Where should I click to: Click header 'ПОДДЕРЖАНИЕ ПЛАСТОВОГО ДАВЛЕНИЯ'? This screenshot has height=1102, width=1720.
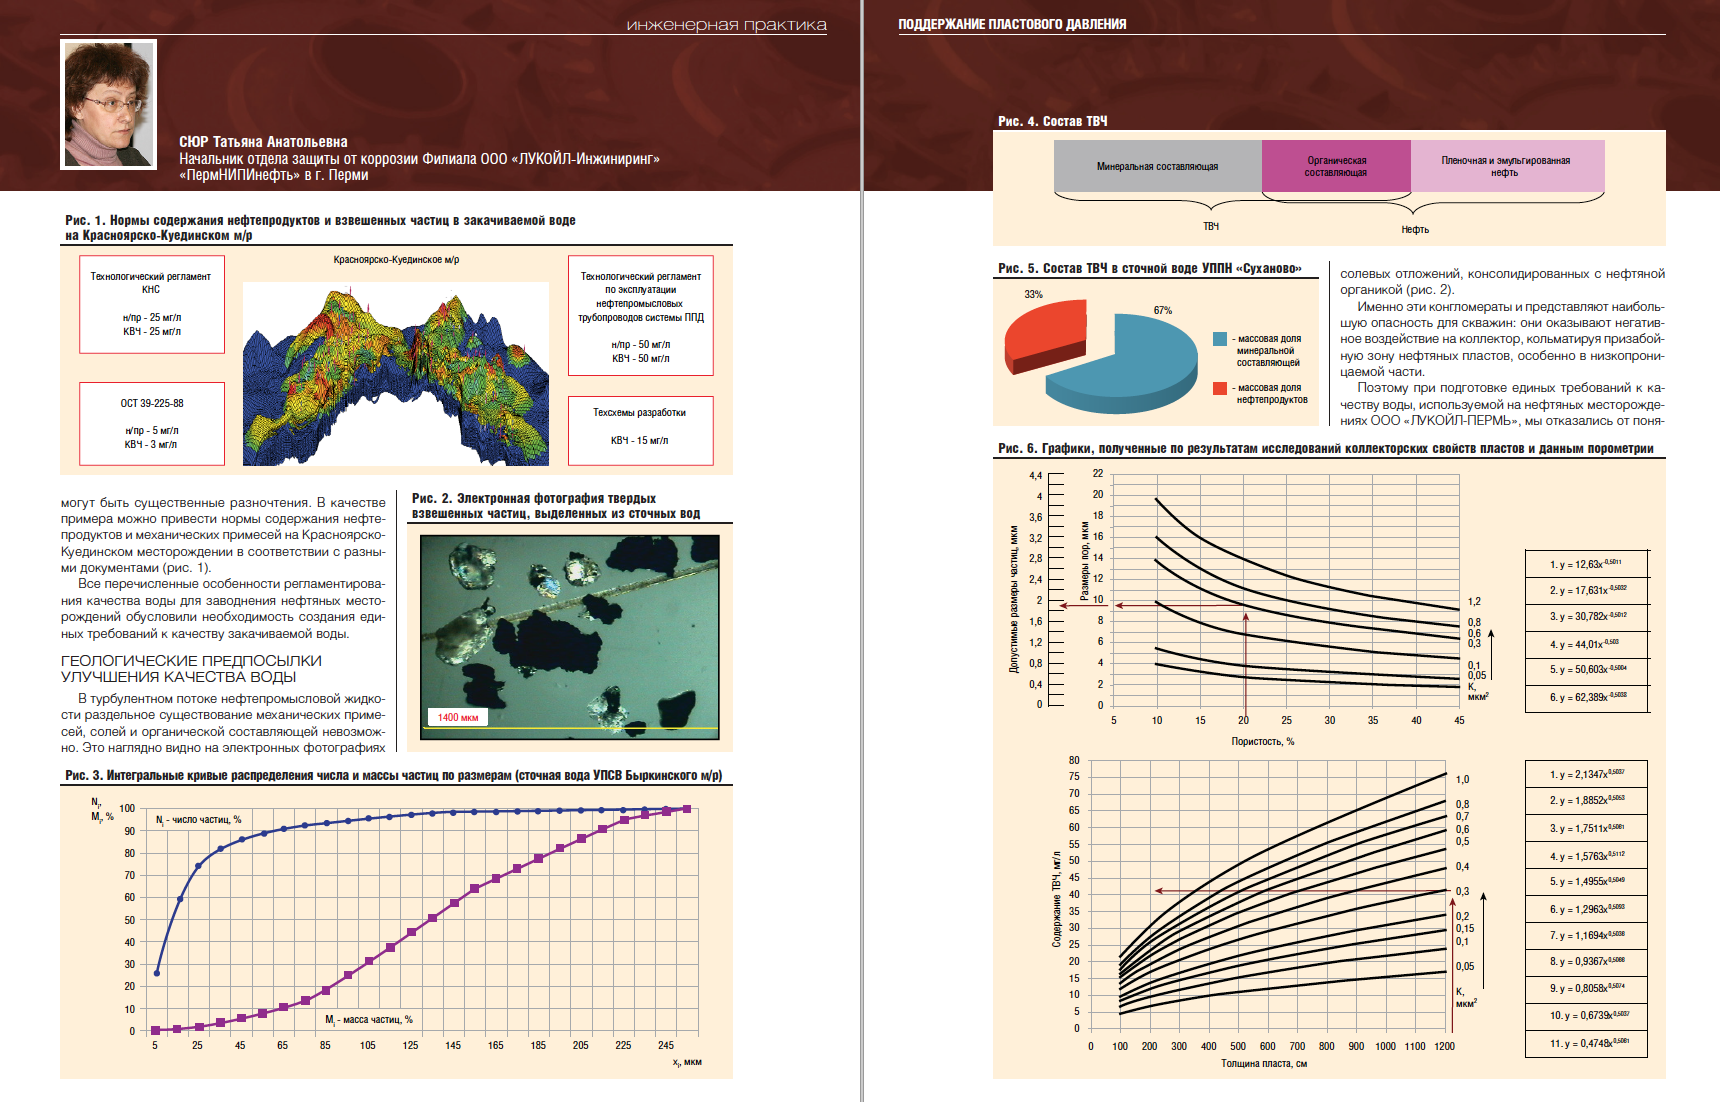(1012, 24)
